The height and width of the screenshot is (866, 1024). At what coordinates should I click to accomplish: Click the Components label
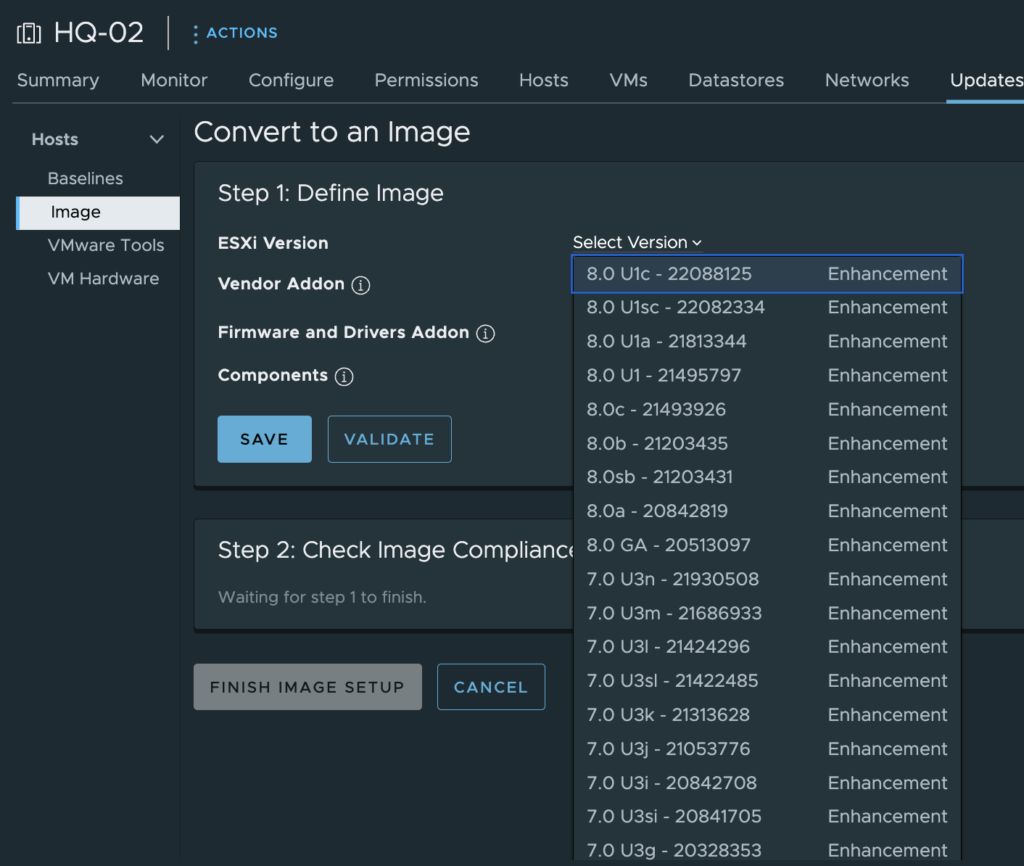click(273, 376)
